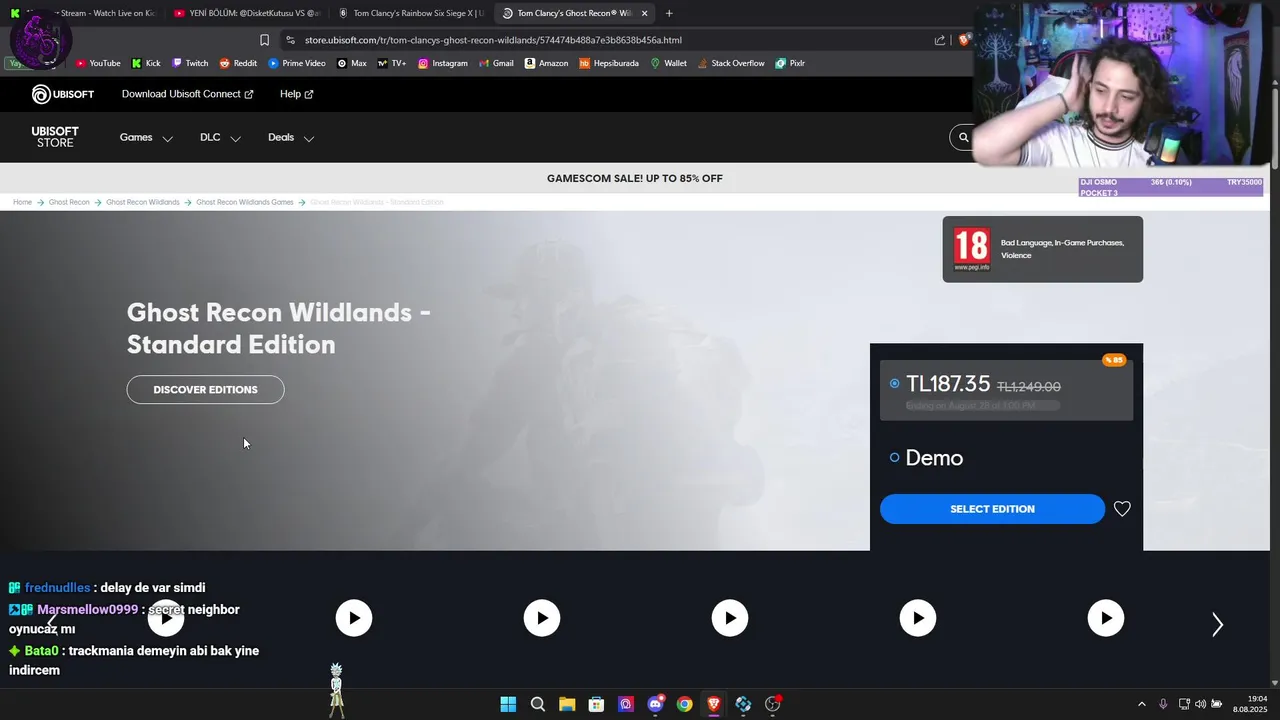Open the Amazon bookmark

[546, 63]
